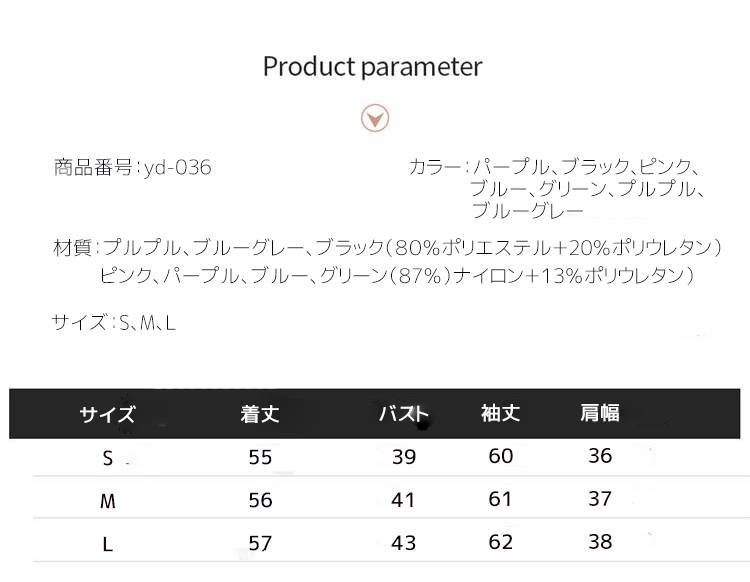
Task: Click the Product parameter heading
Action: pos(372,67)
